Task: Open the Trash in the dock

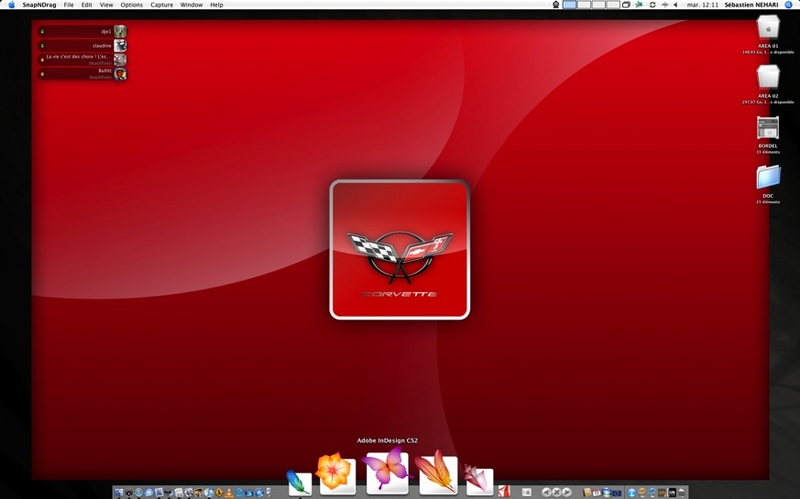Action: [682, 492]
